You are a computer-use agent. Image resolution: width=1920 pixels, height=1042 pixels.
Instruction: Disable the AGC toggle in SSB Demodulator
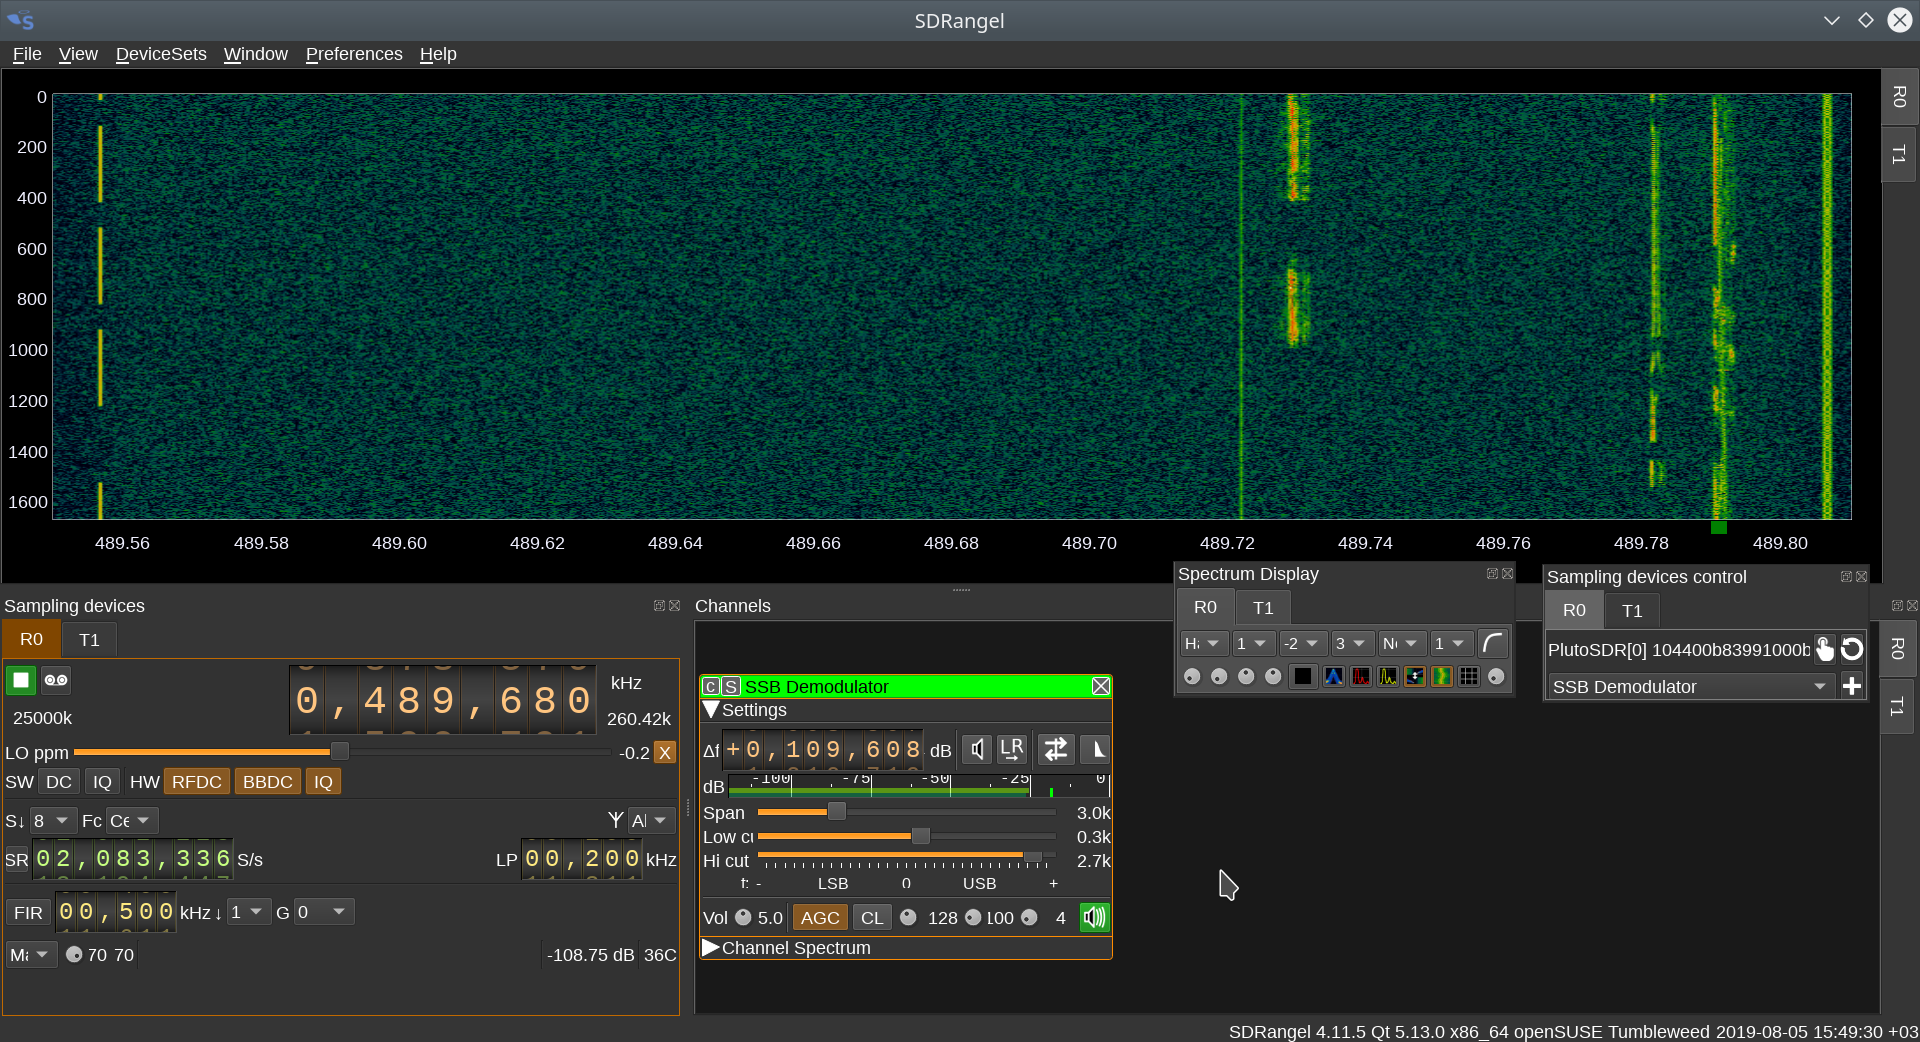click(x=819, y=918)
